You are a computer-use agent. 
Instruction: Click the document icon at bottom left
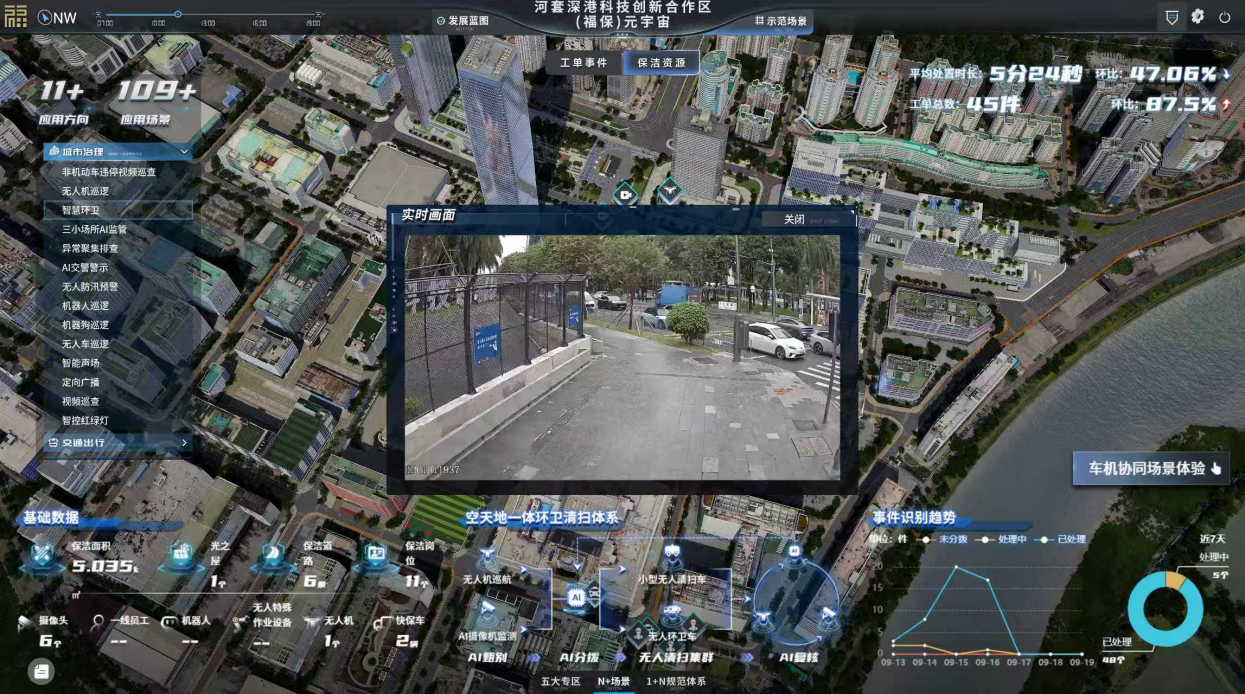41,672
